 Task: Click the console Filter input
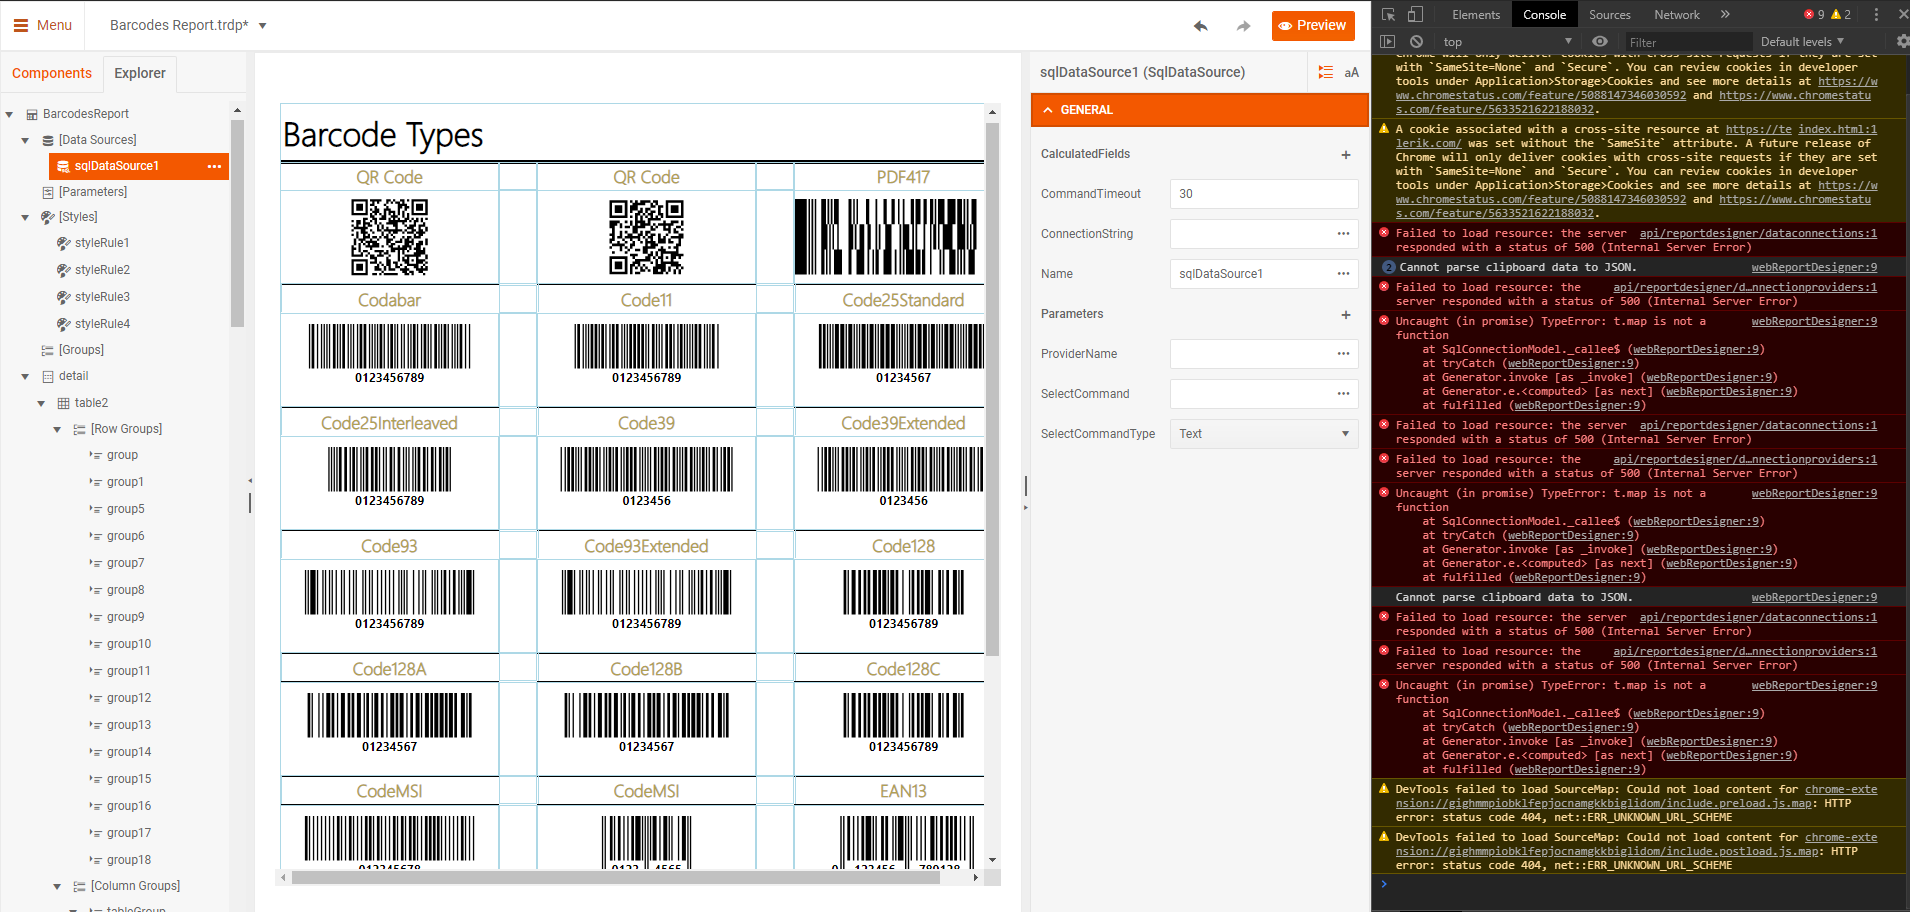coord(1687,42)
